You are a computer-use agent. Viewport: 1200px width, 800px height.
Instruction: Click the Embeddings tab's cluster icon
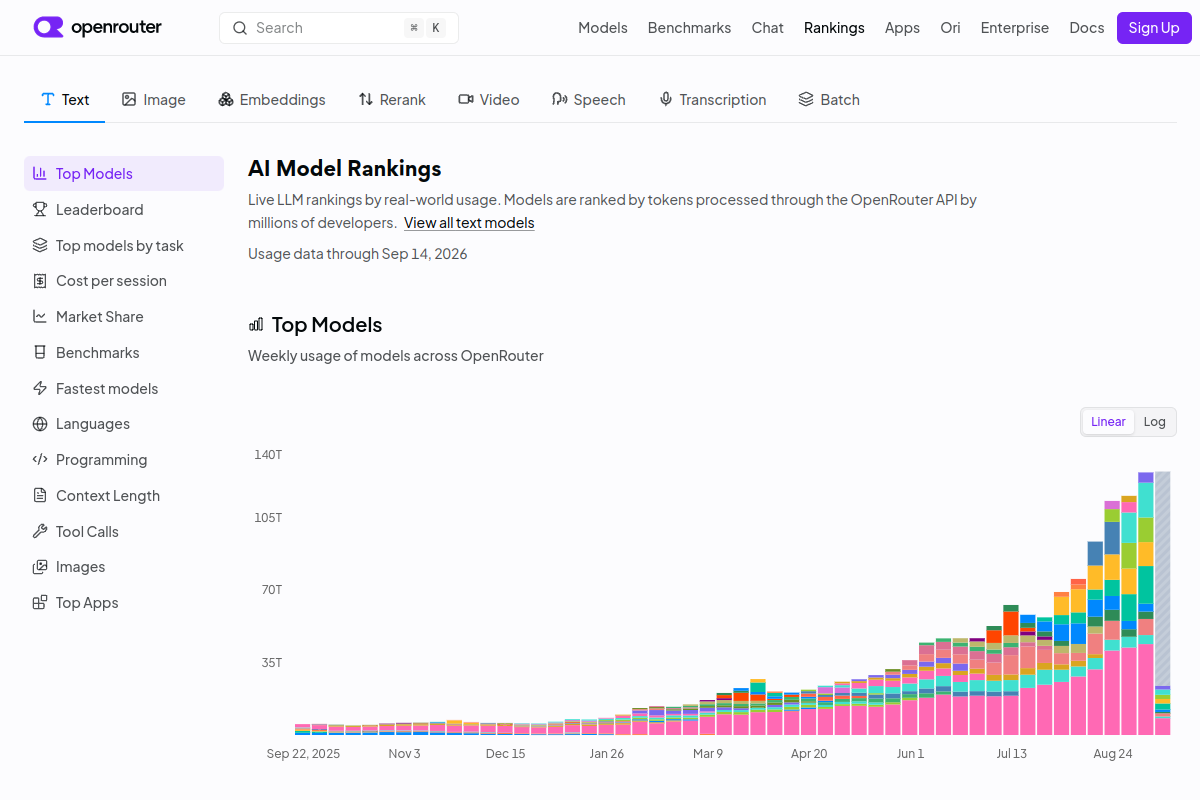pos(226,99)
